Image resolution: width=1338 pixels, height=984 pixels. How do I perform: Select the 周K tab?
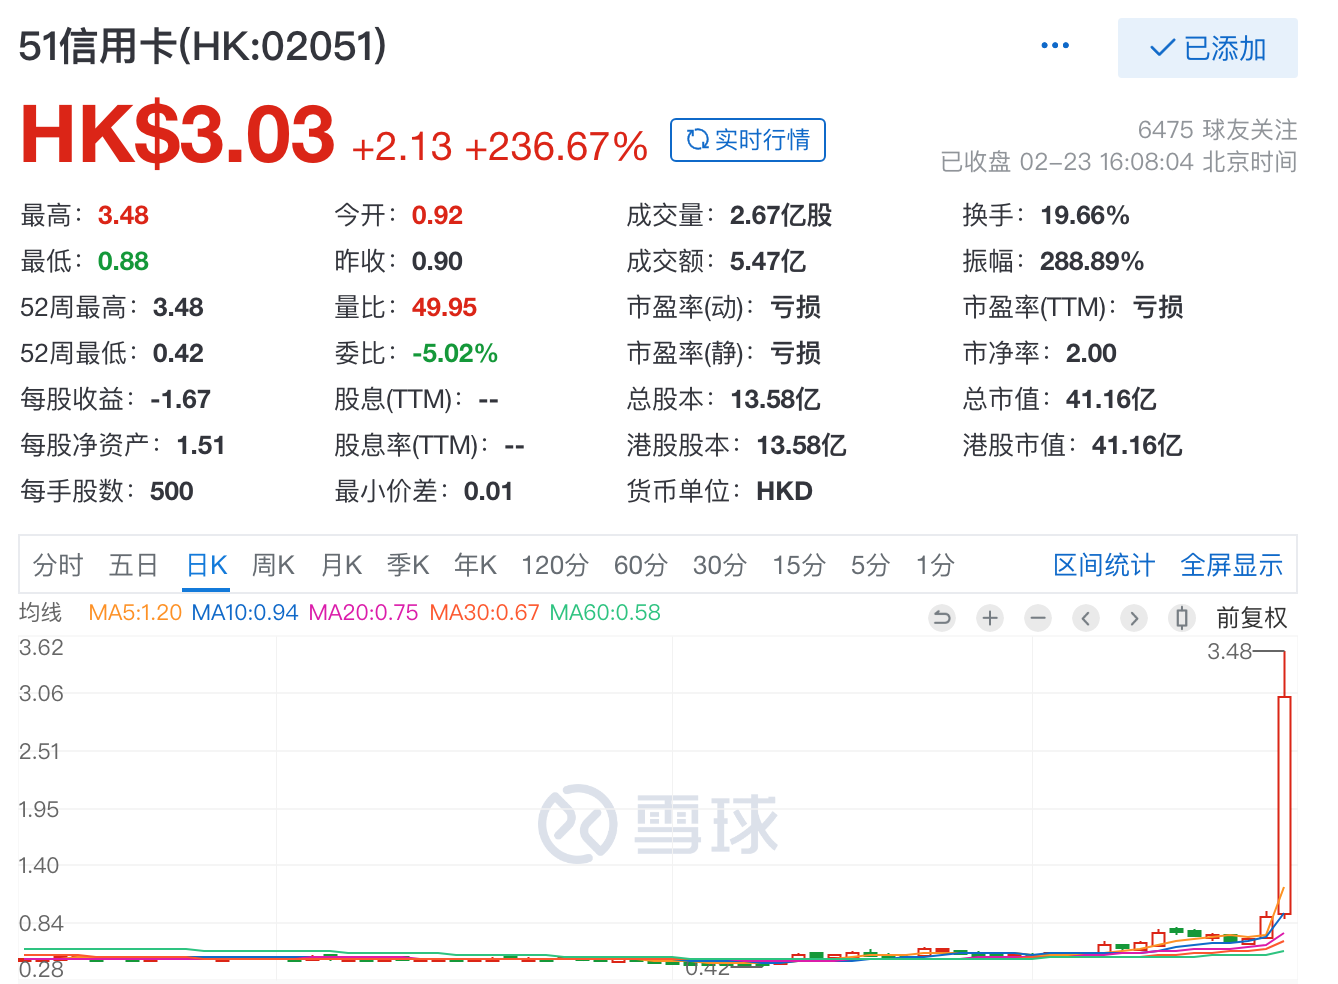point(274,565)
